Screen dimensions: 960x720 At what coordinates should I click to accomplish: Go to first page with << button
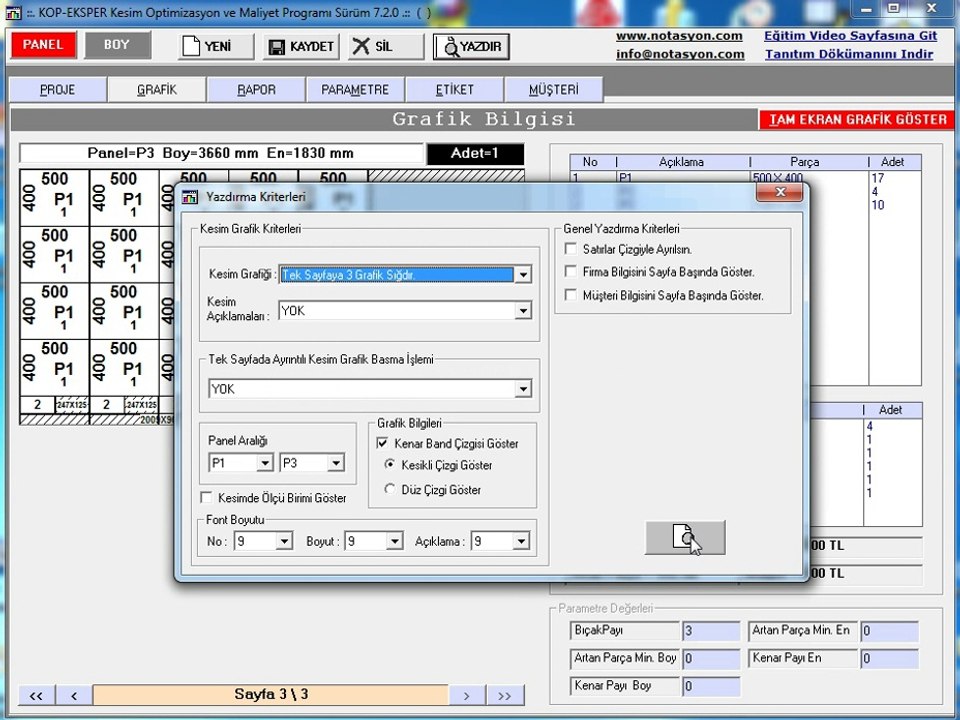pos(36,696)
